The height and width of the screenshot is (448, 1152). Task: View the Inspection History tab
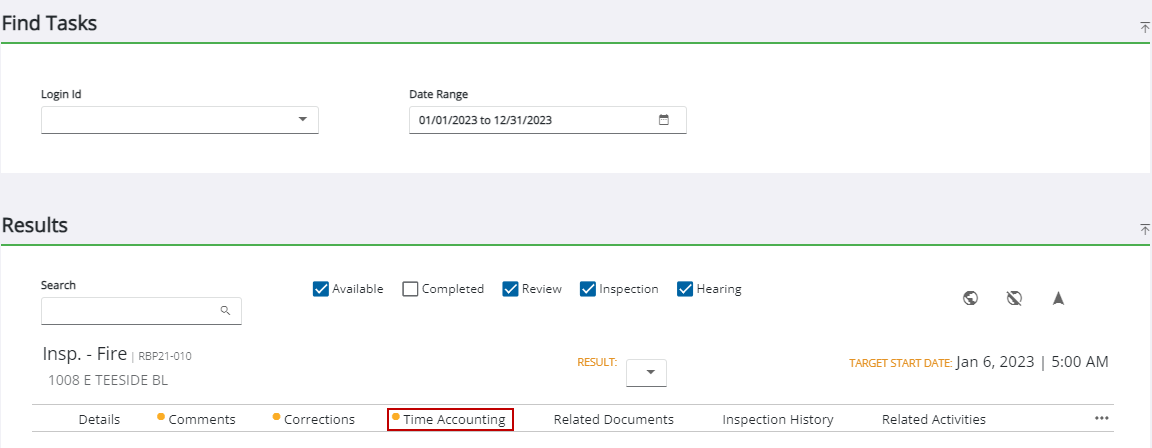click(x=778, y=419)
